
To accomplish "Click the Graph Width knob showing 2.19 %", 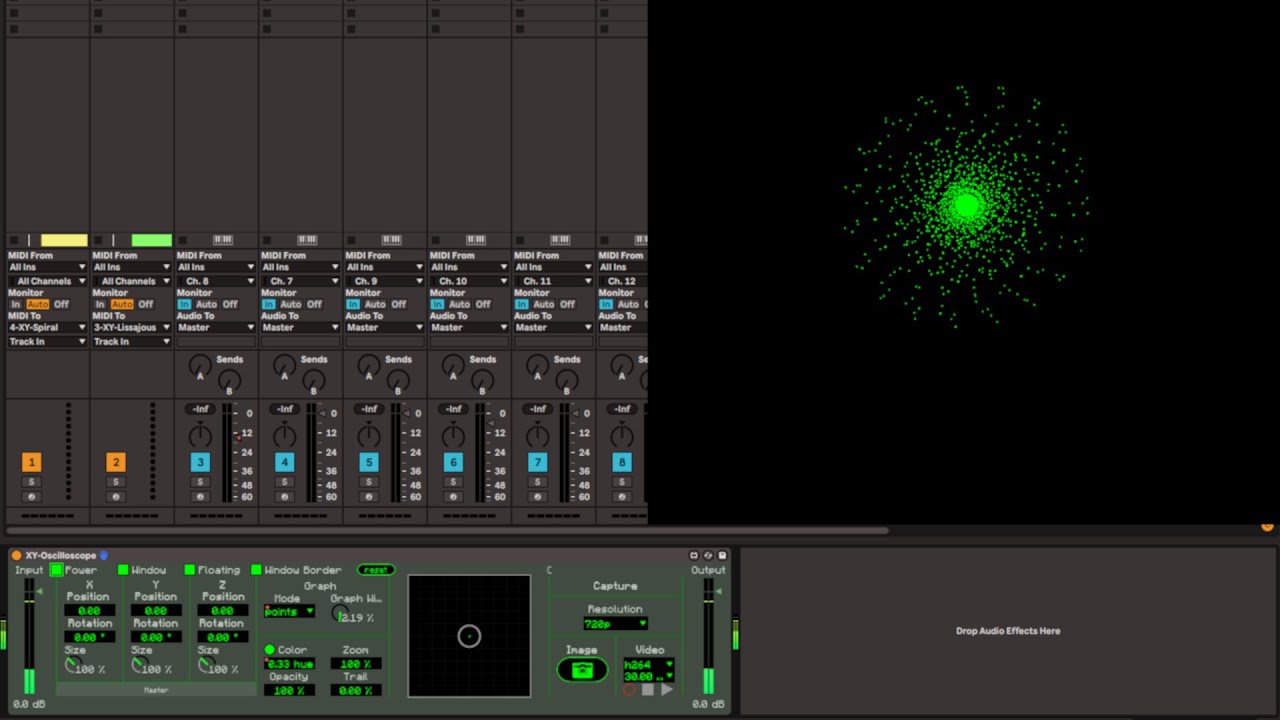I will [340, 615].
